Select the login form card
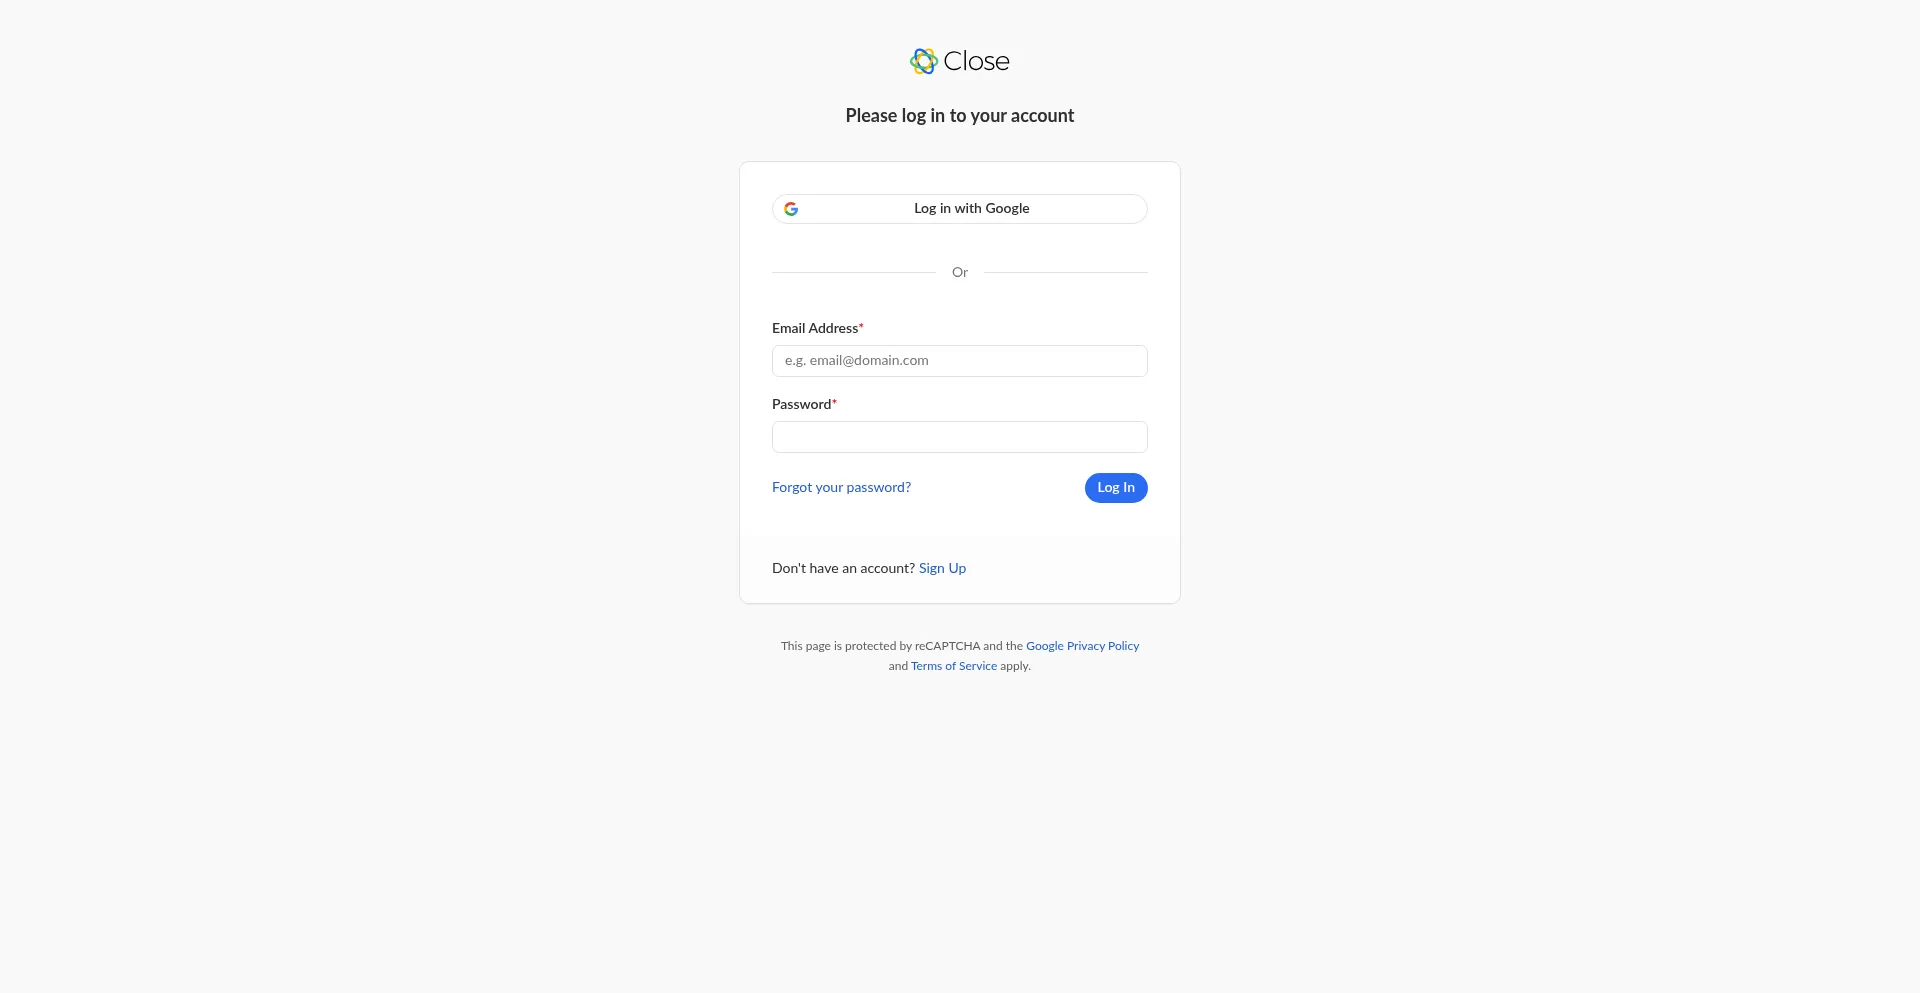The width and height of the screenshot is (1920, 993). [959, 383]
